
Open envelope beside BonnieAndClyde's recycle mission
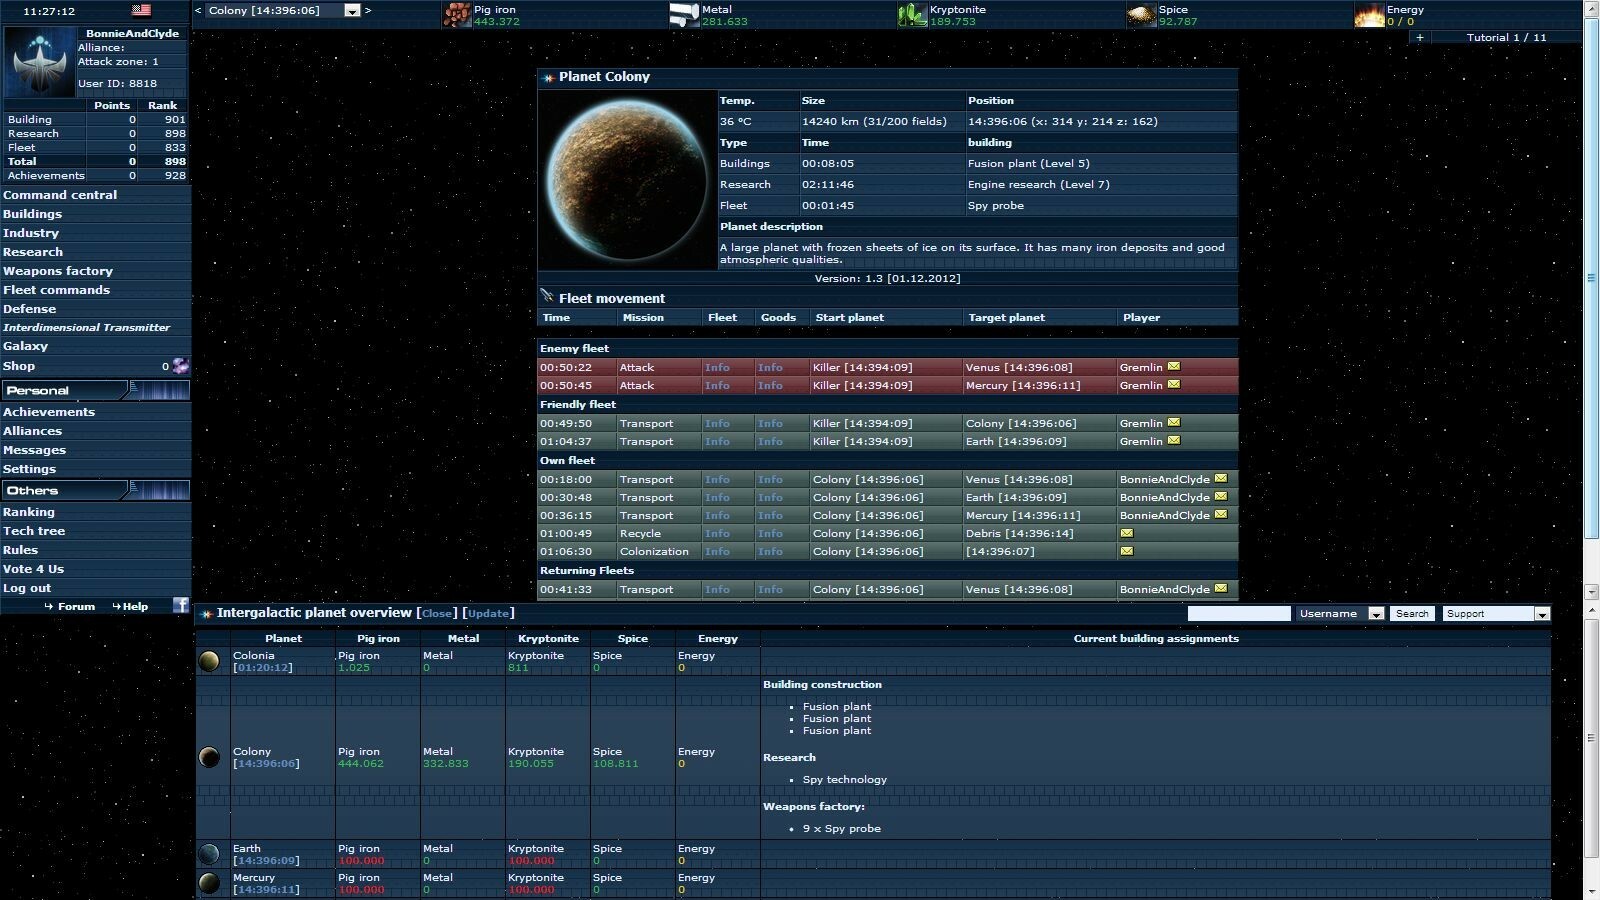click(x=1127, y=534)
